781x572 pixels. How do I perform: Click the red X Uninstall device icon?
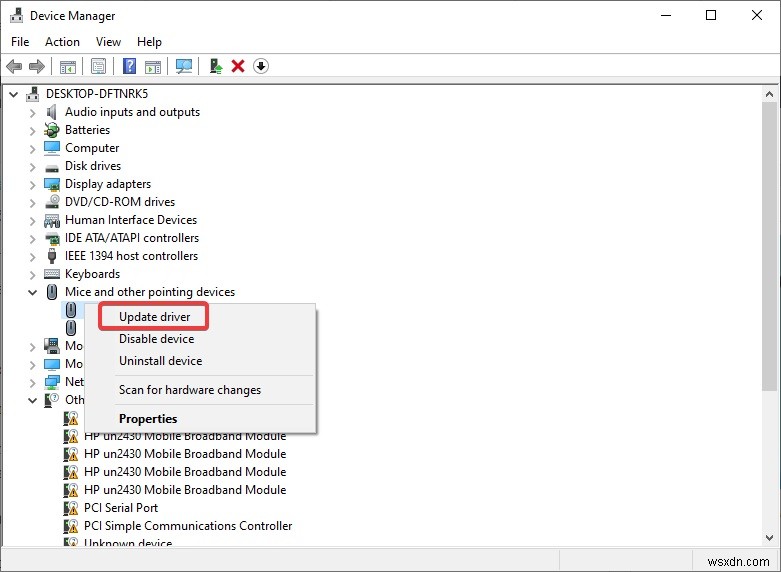[x=238, y=66]
